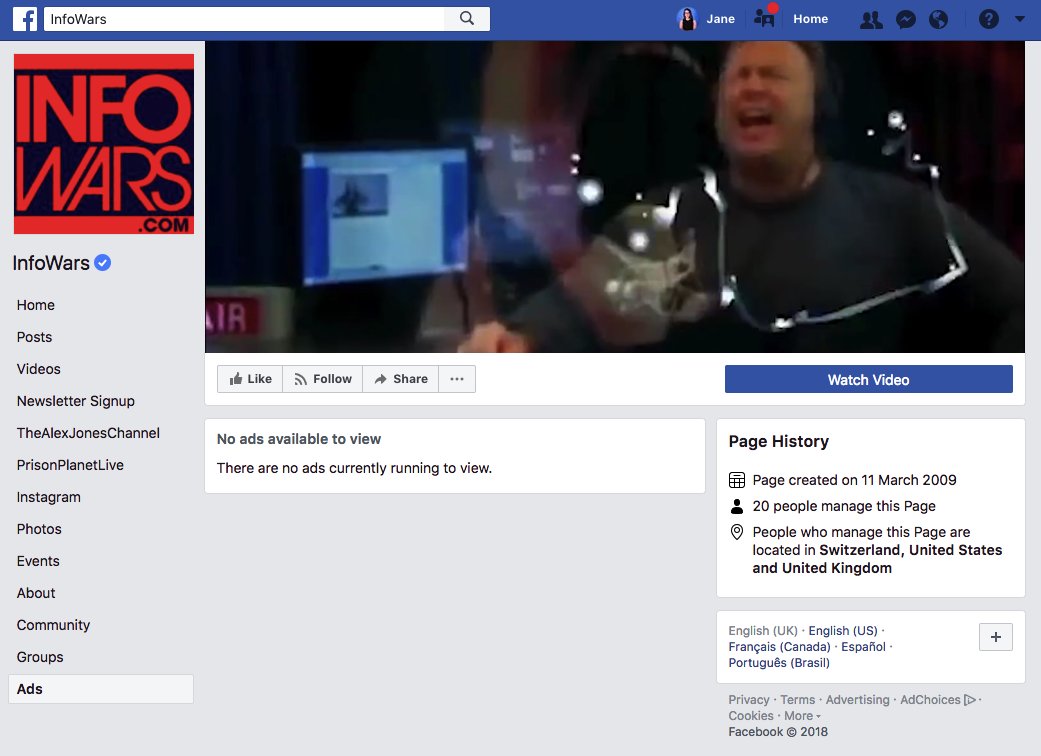Open Photos in page sidebar
The height and width of the screenshot is (756, 1041).
(x=39, y=529)
